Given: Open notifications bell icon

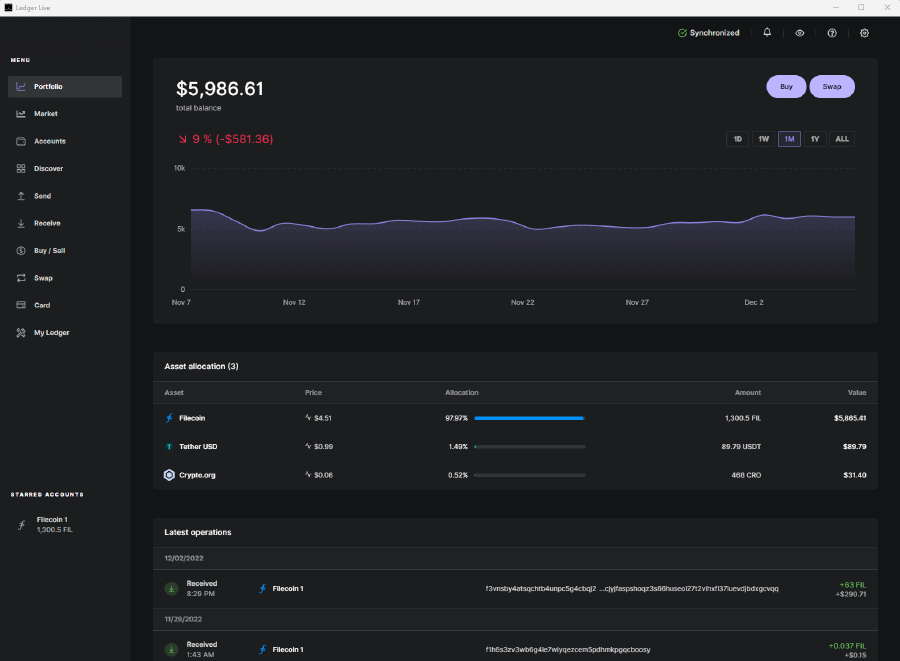Looking at the screenshot, I should pos(767,33).
